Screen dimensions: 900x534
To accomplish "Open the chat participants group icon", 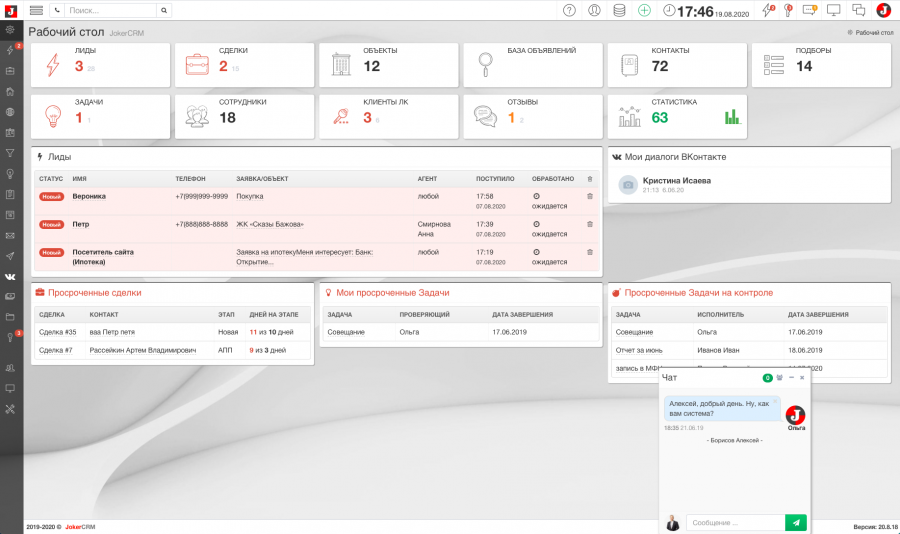I will 779,378.
